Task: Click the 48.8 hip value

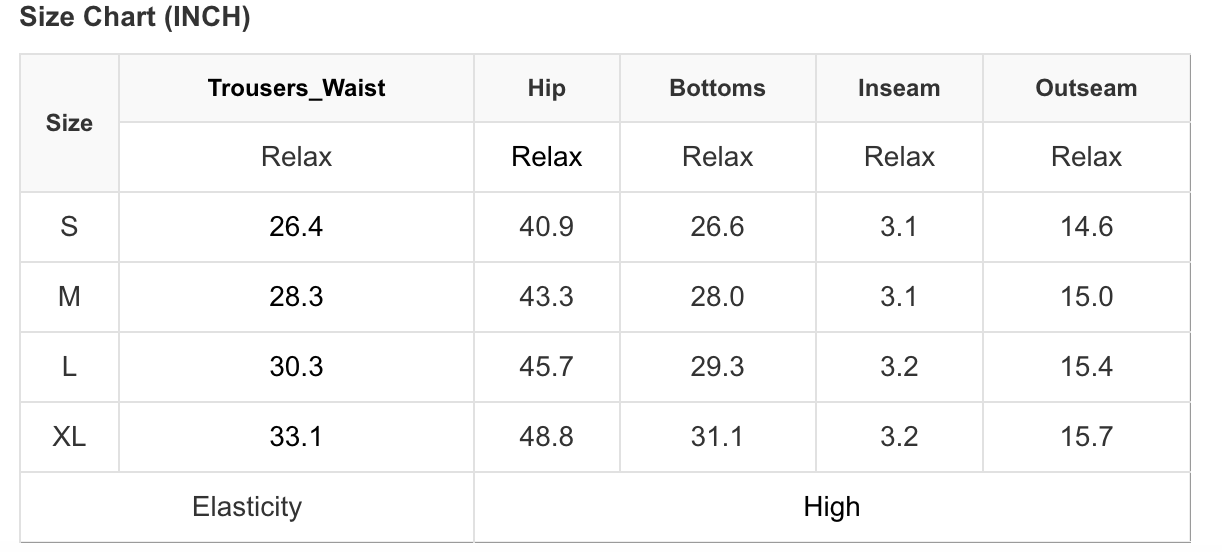Action: click(546, 437)
